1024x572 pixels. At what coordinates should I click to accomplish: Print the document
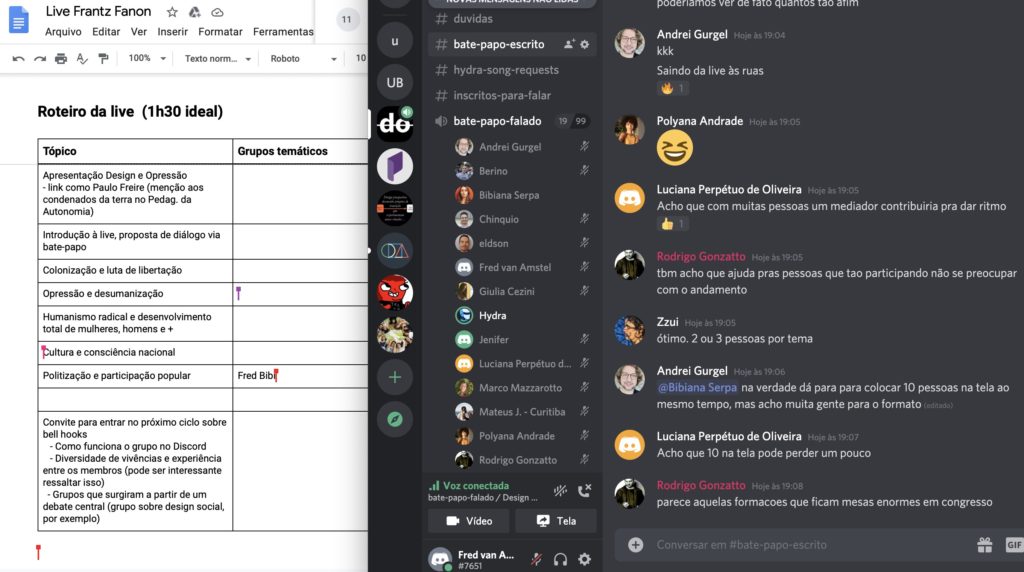61,59
